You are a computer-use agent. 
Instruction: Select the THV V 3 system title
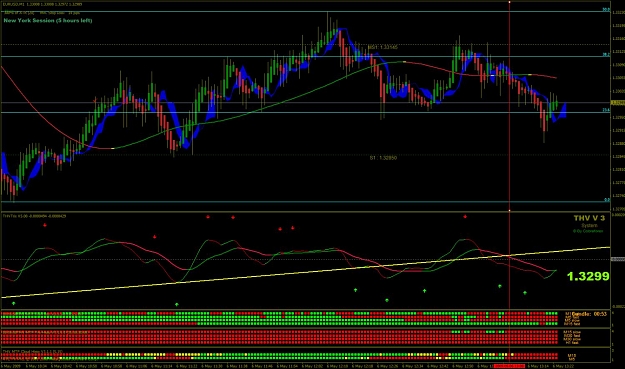click(589, 218)
